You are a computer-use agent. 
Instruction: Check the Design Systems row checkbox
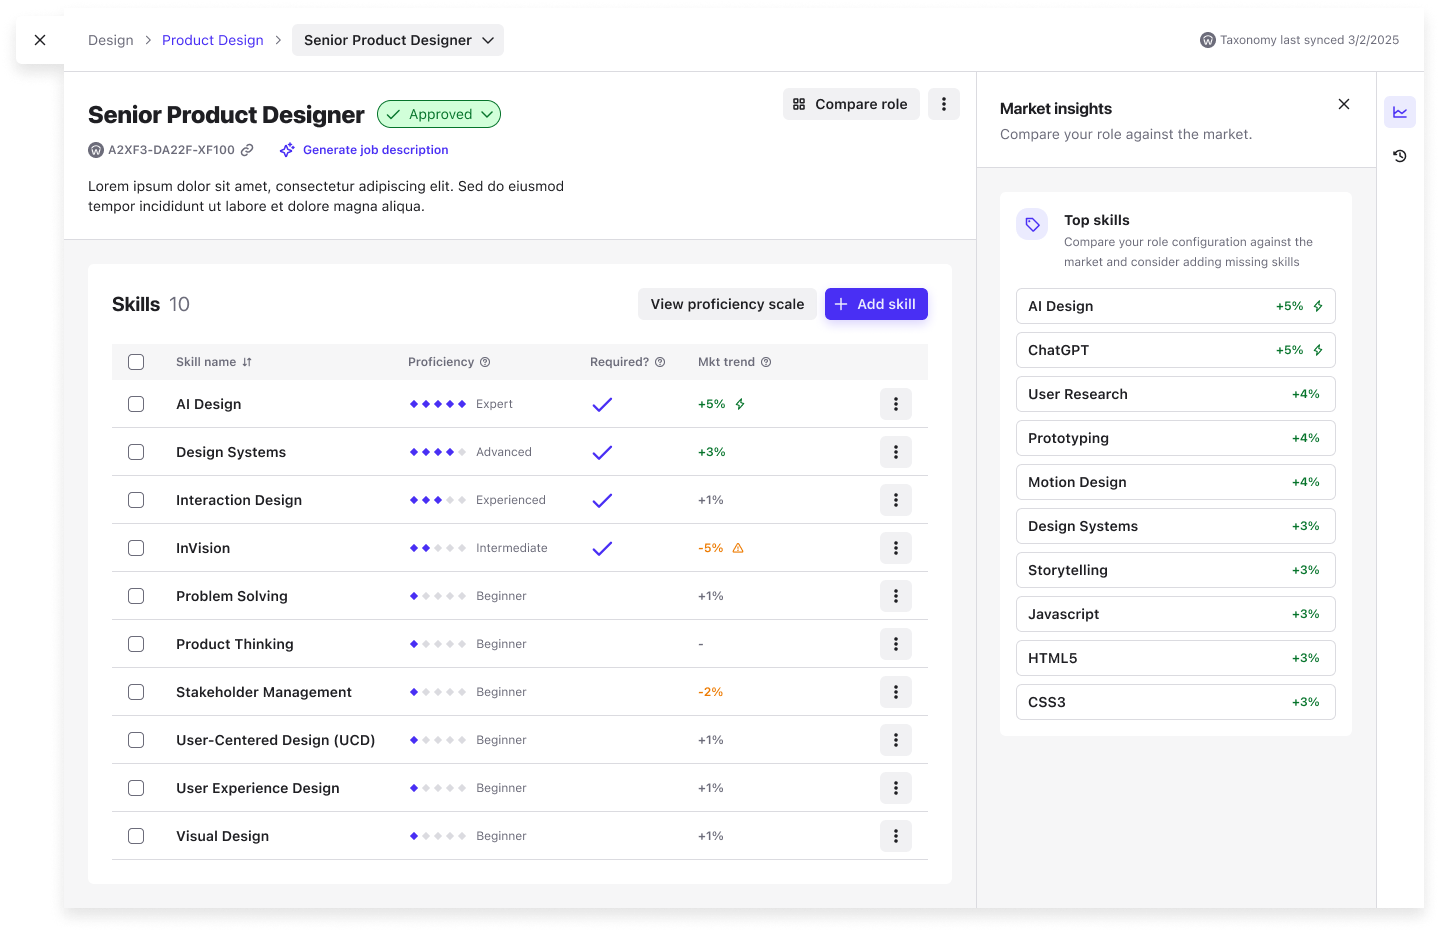tap(136, 452)
